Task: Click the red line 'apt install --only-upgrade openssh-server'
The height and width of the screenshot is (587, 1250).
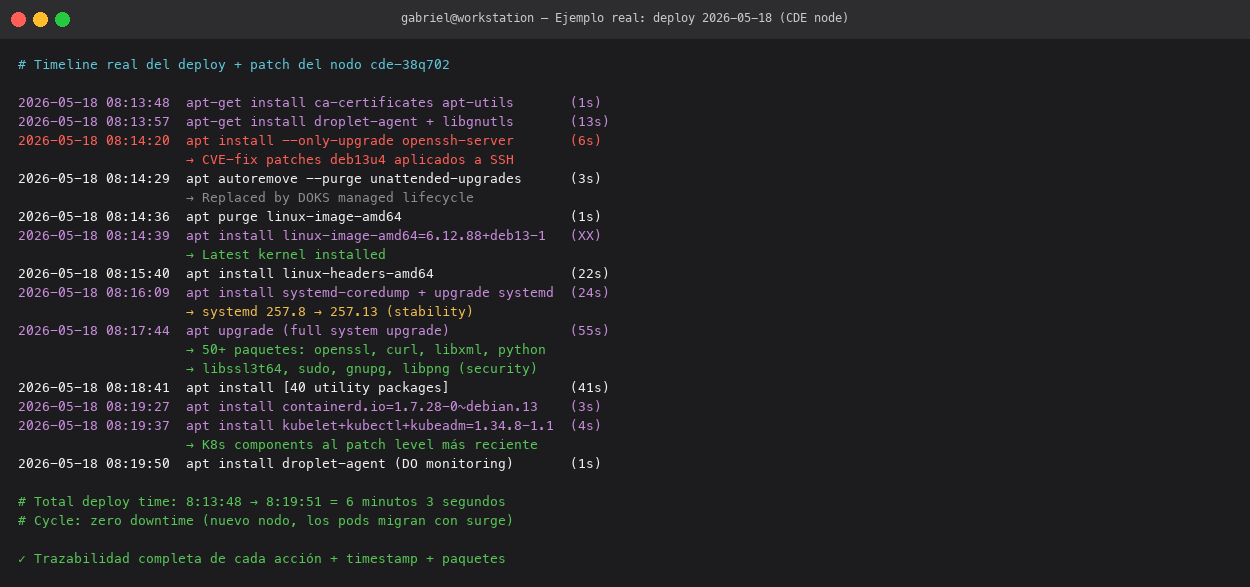Action: (x=350, y=141)
